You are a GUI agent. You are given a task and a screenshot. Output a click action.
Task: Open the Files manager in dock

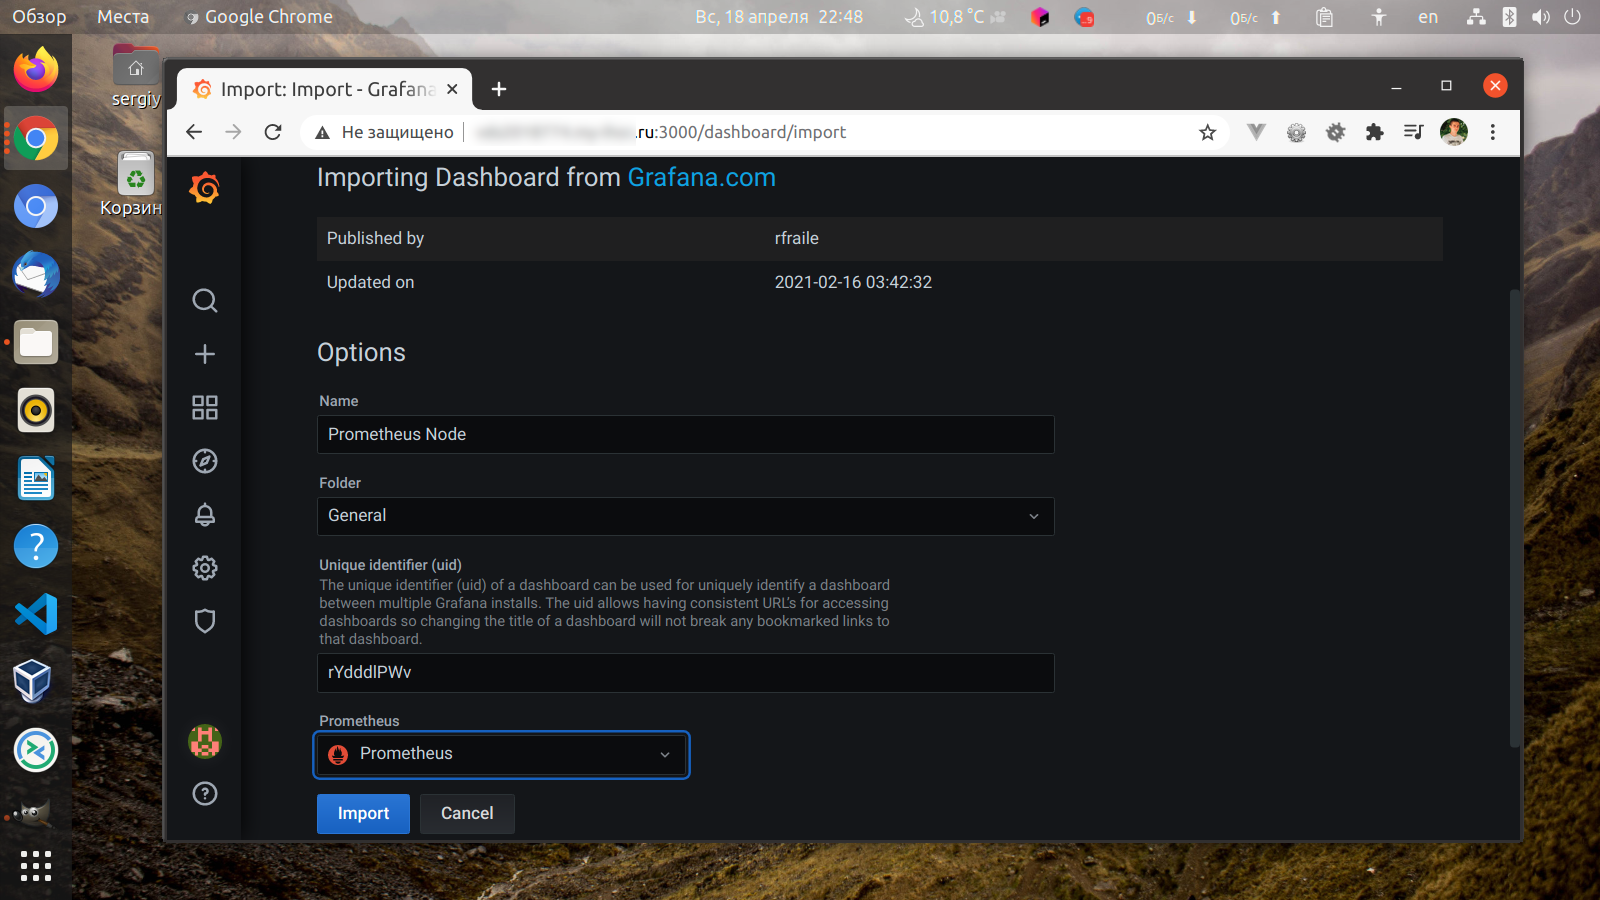tap(36, 342)
